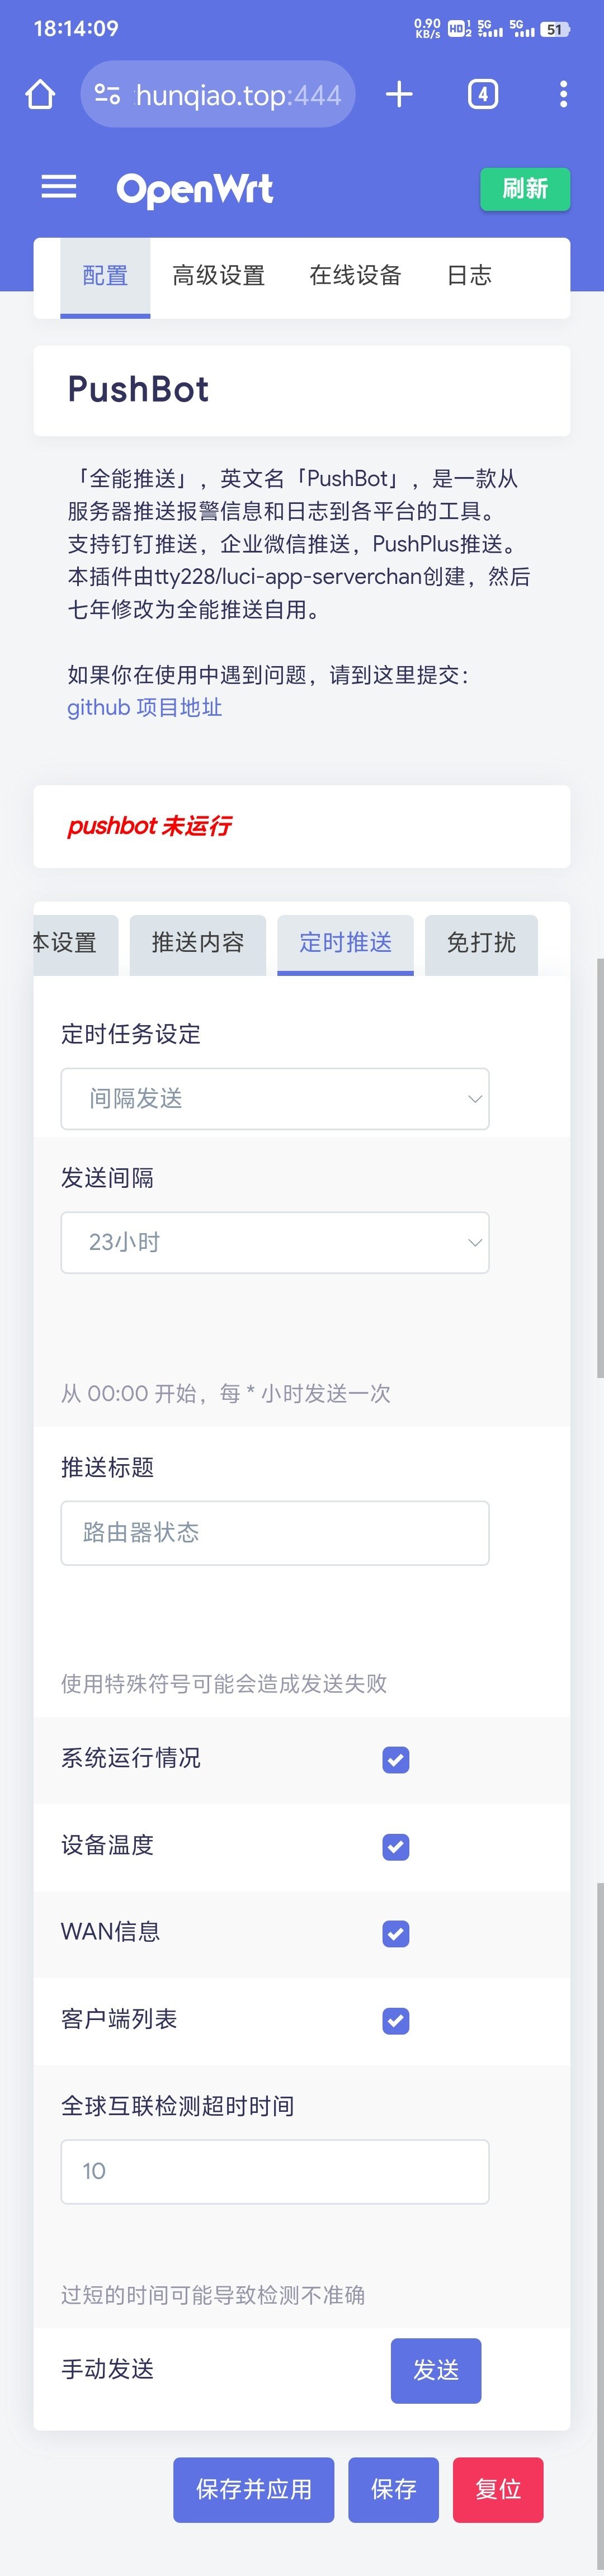604x2576 pixels.
Task: Open the 发送间隔 dropdown
Action: coord(275,1243)
